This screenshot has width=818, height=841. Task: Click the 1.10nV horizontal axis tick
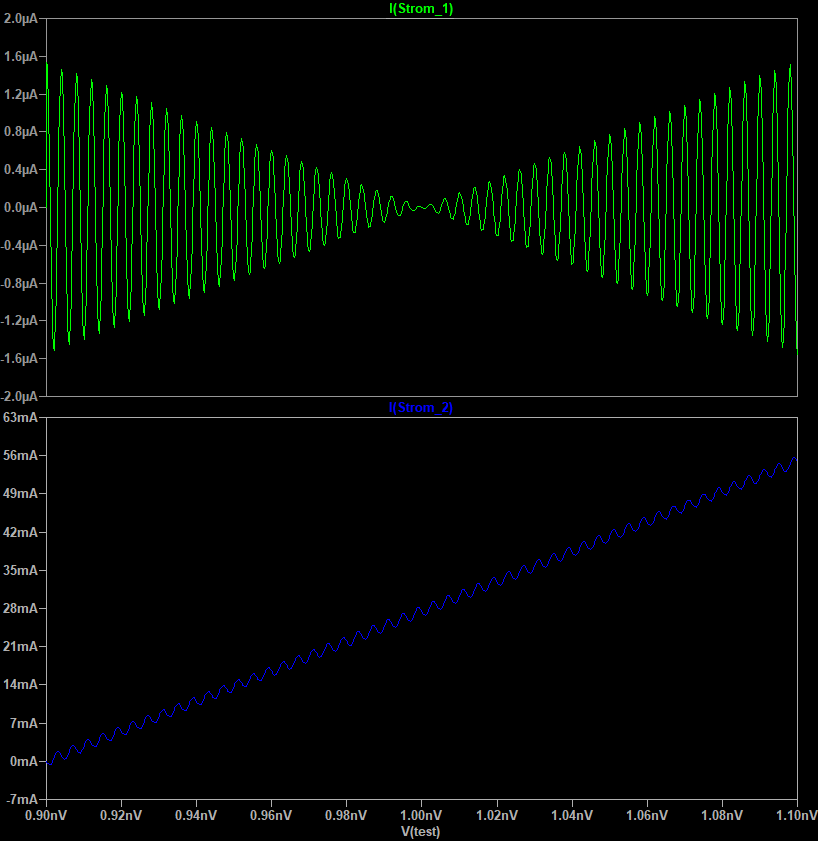click(796, 815)
